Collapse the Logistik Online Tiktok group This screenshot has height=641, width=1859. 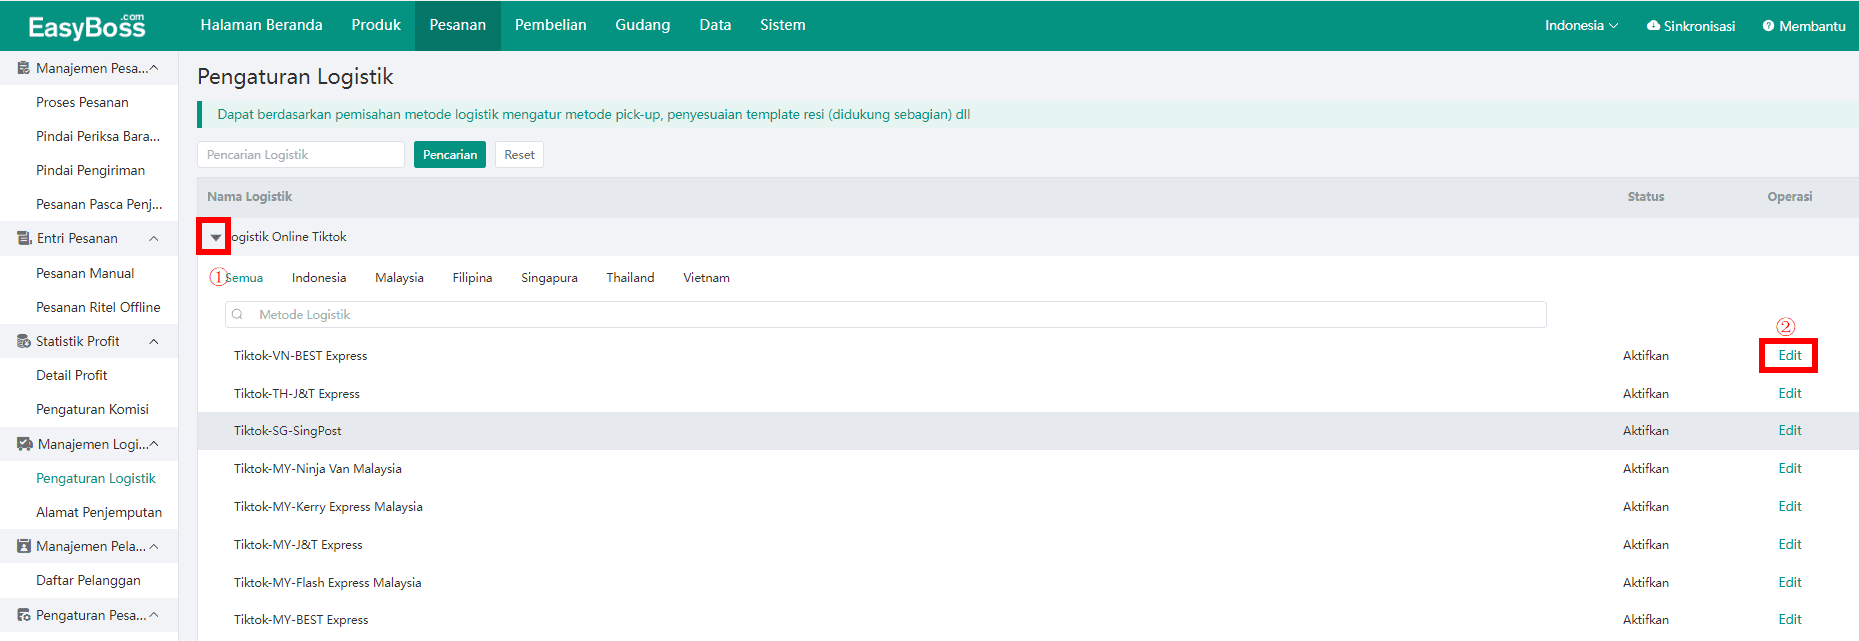point(215,237)
